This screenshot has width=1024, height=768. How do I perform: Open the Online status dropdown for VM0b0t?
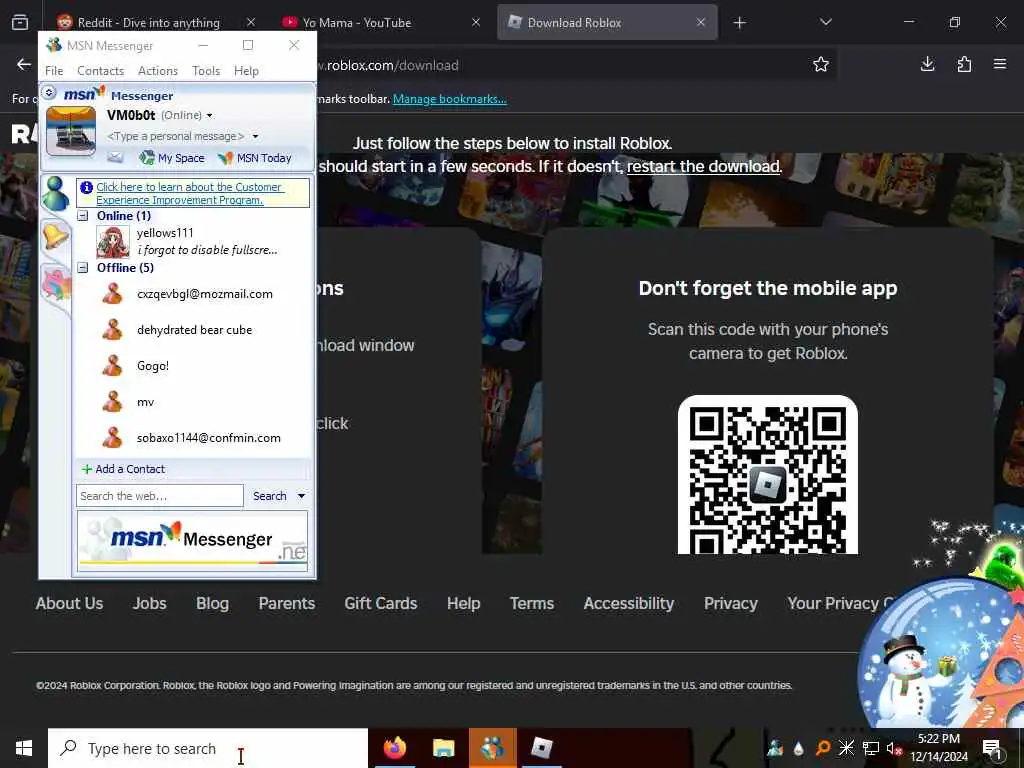pos(209,116)
